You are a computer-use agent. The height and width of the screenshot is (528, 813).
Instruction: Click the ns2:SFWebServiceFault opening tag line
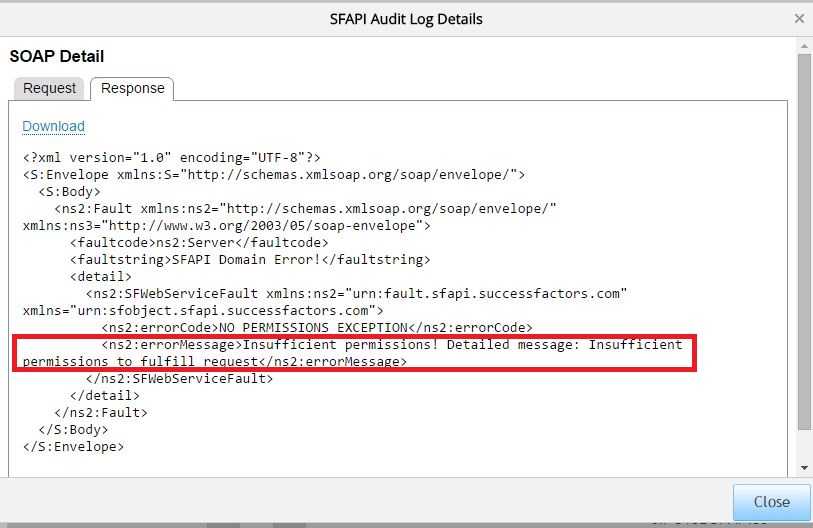tap(356, 294)
